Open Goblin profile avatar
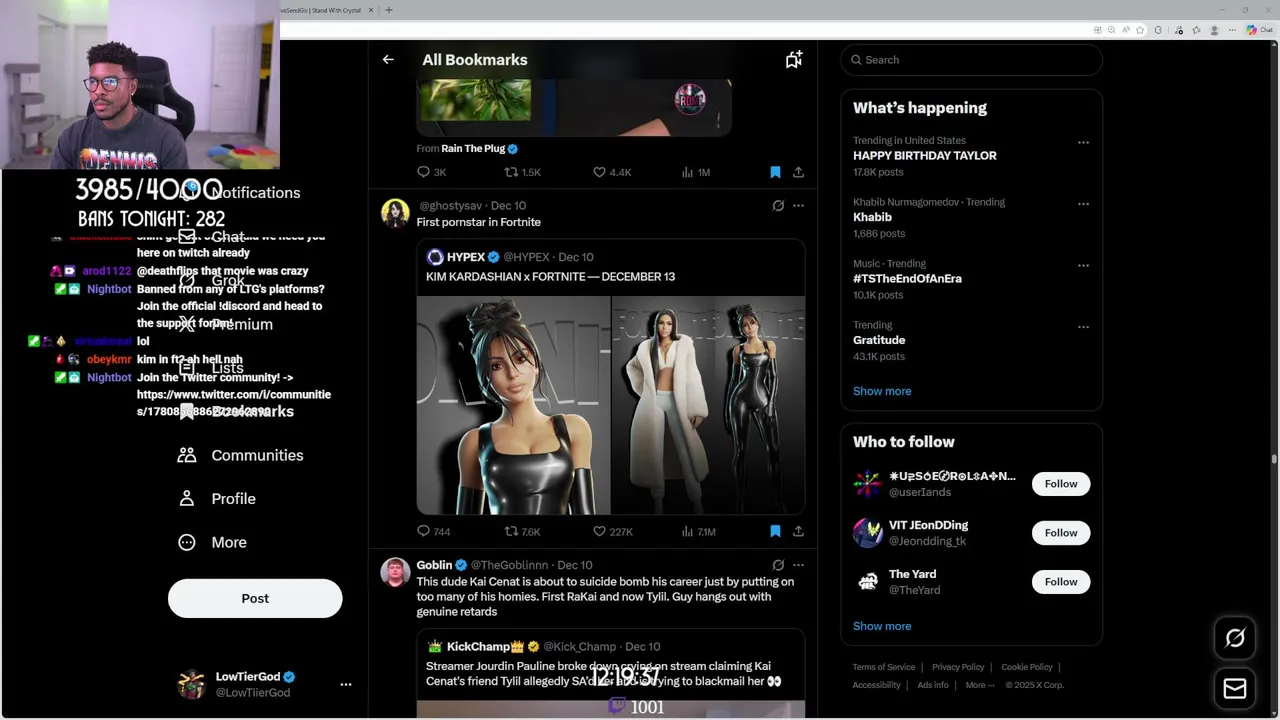Screen dimensions: 1280x720 pos(395,572)
